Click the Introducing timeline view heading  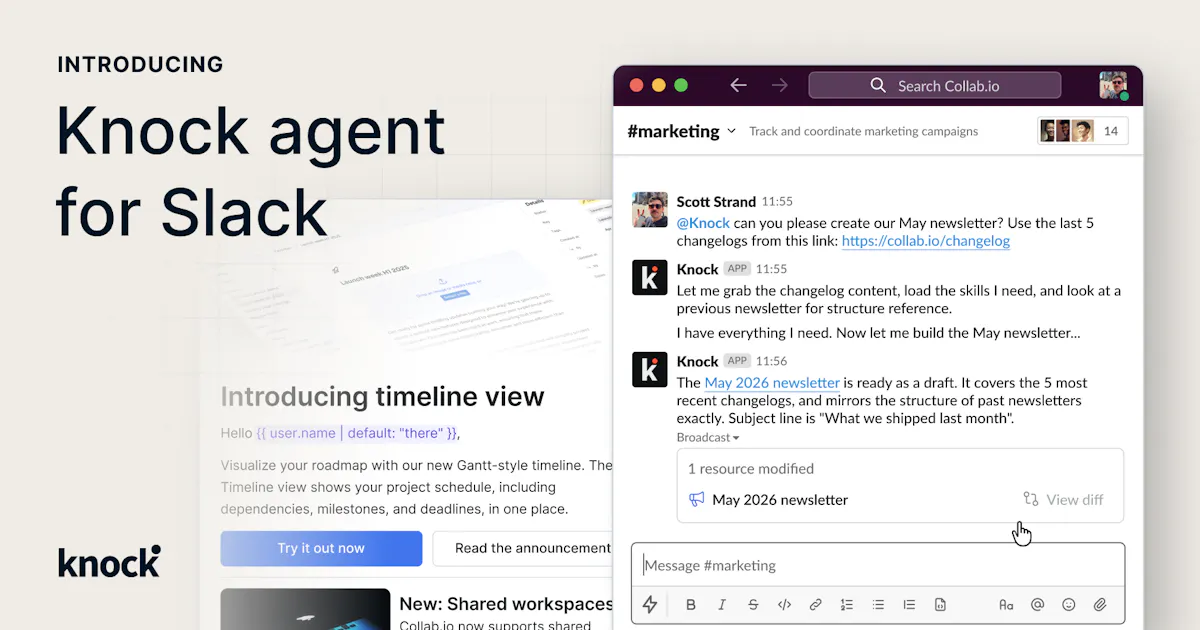[382, 397]
